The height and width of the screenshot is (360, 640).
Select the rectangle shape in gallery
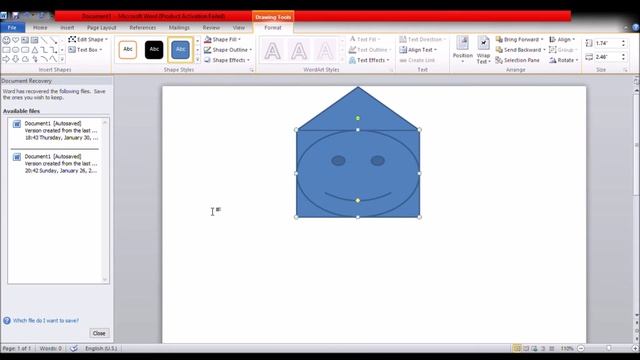[6, 50]
